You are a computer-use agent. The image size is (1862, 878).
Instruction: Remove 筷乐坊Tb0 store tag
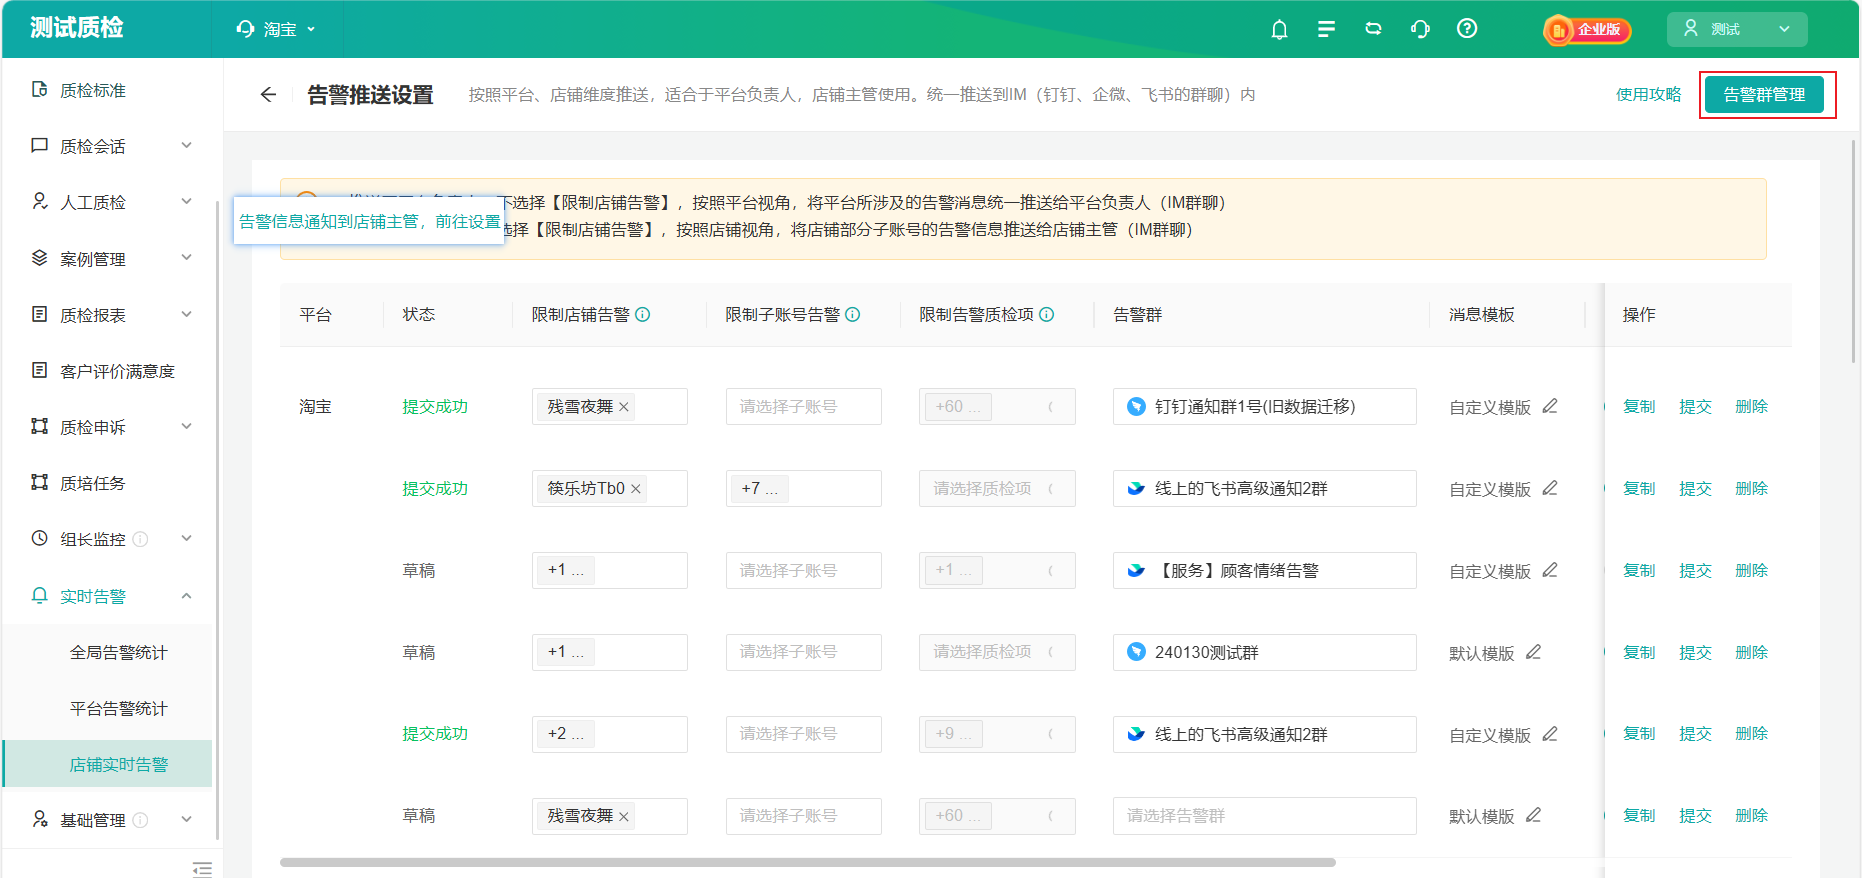tap(636, 489)
